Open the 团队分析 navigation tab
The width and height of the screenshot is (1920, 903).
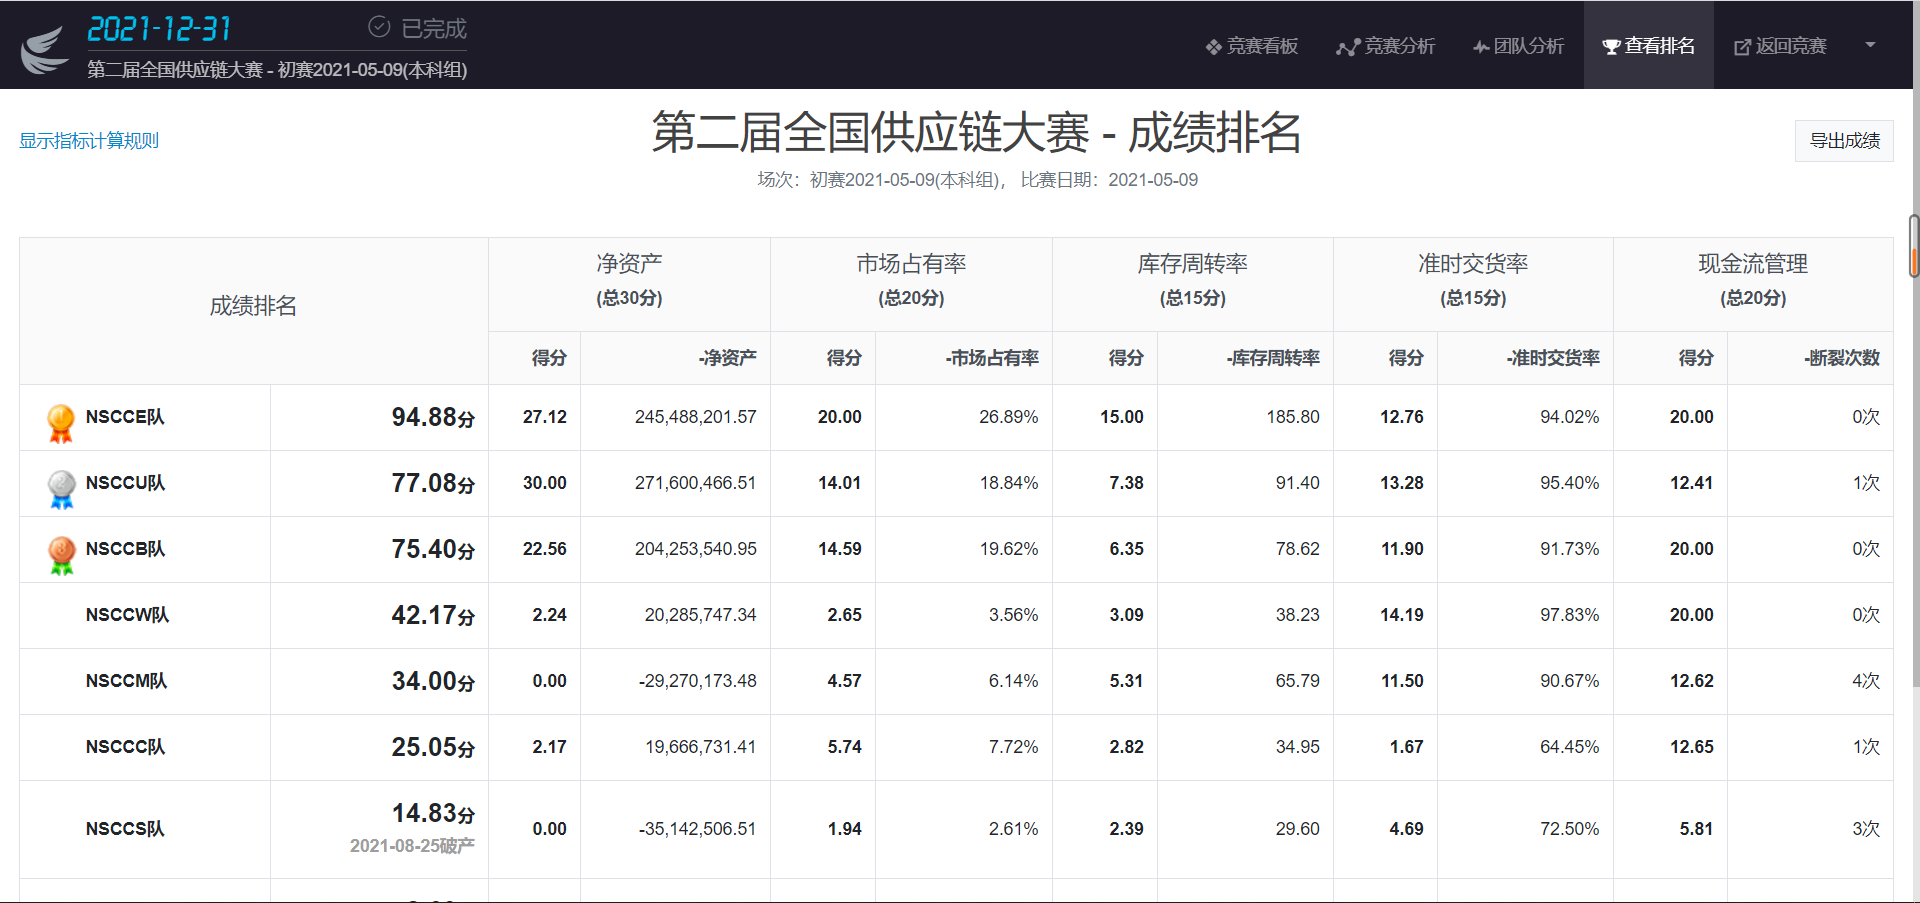[x=1518, y=46]
